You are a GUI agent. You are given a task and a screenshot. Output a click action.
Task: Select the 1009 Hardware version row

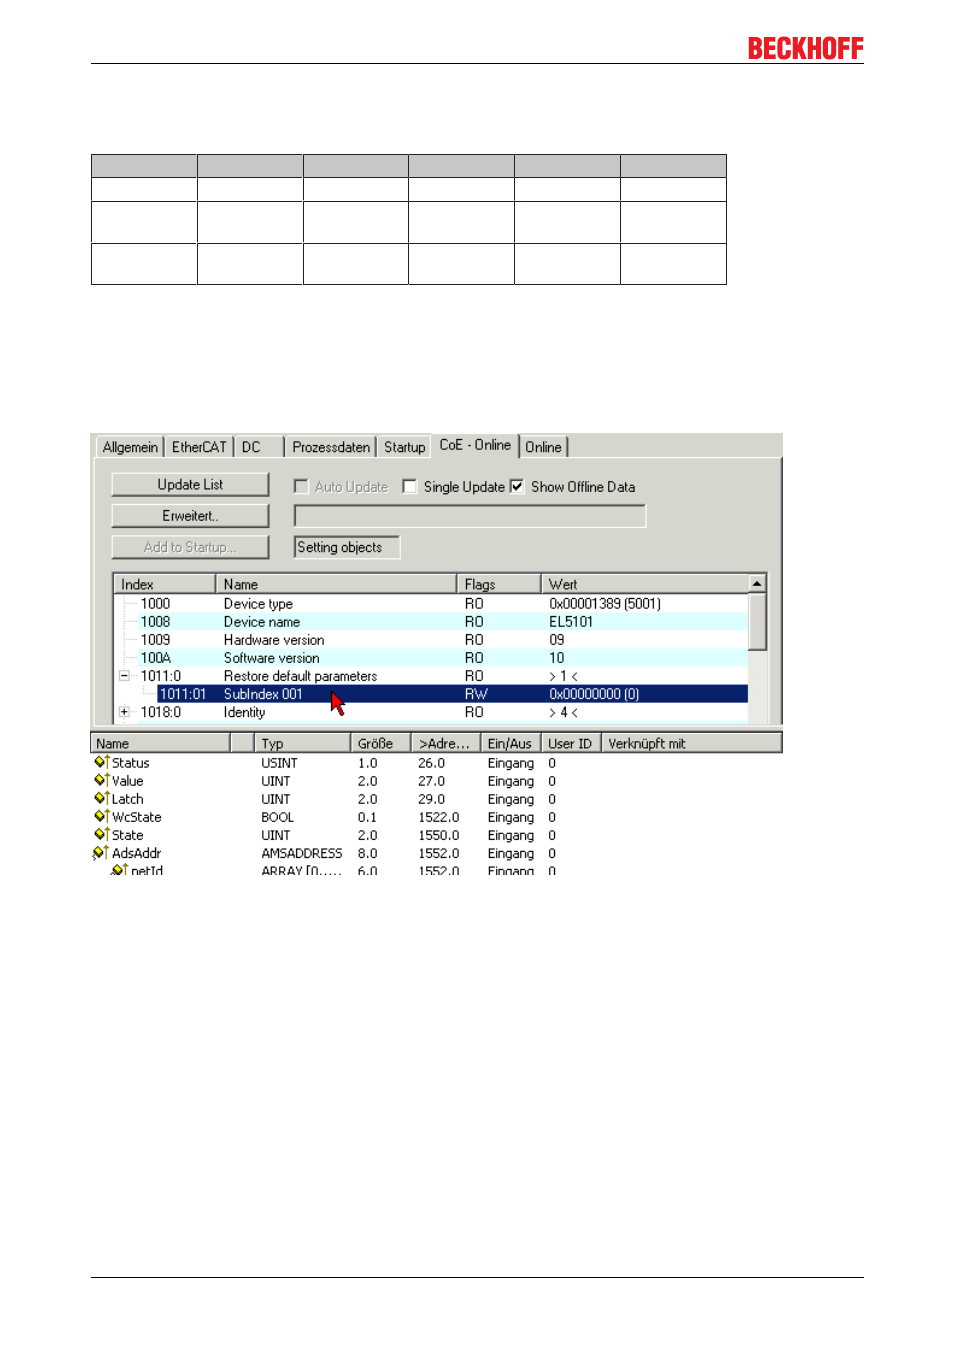tap(432, 640)
